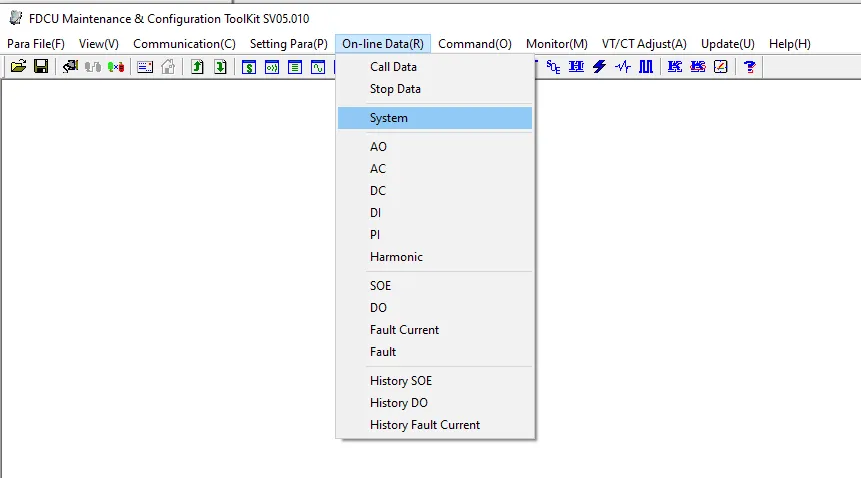Viewport: 861px width, 478px height.
Task: Open History SOE from the menu
Action: tap(435, 381)
